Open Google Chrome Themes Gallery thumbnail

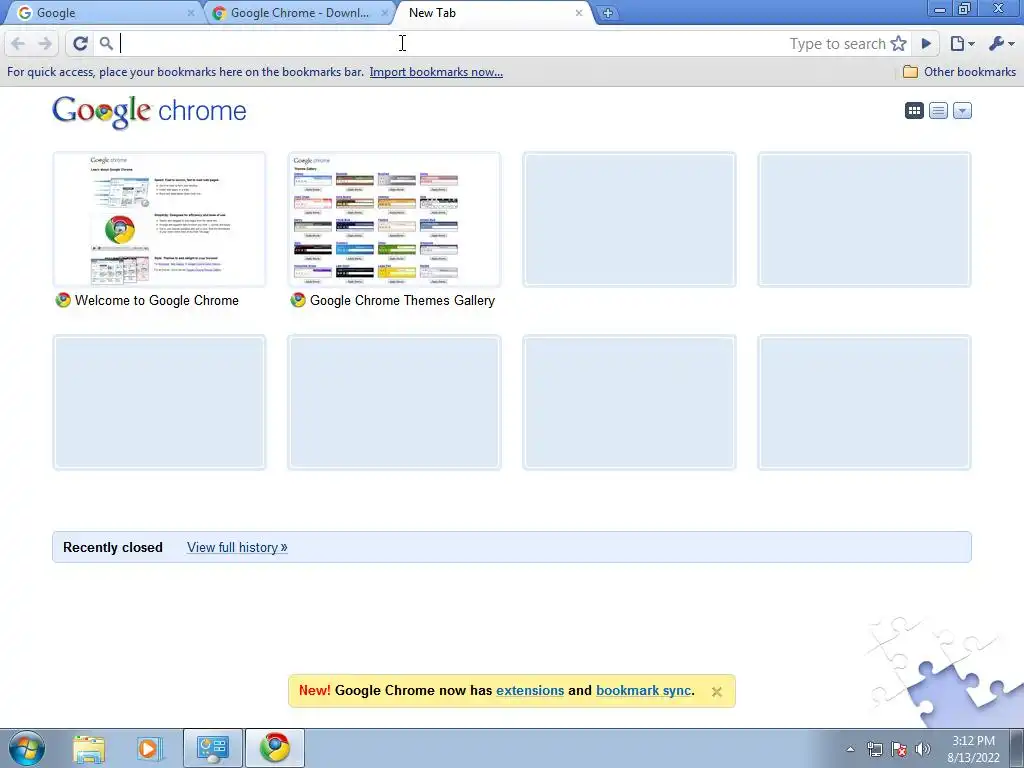click(394, 219)
